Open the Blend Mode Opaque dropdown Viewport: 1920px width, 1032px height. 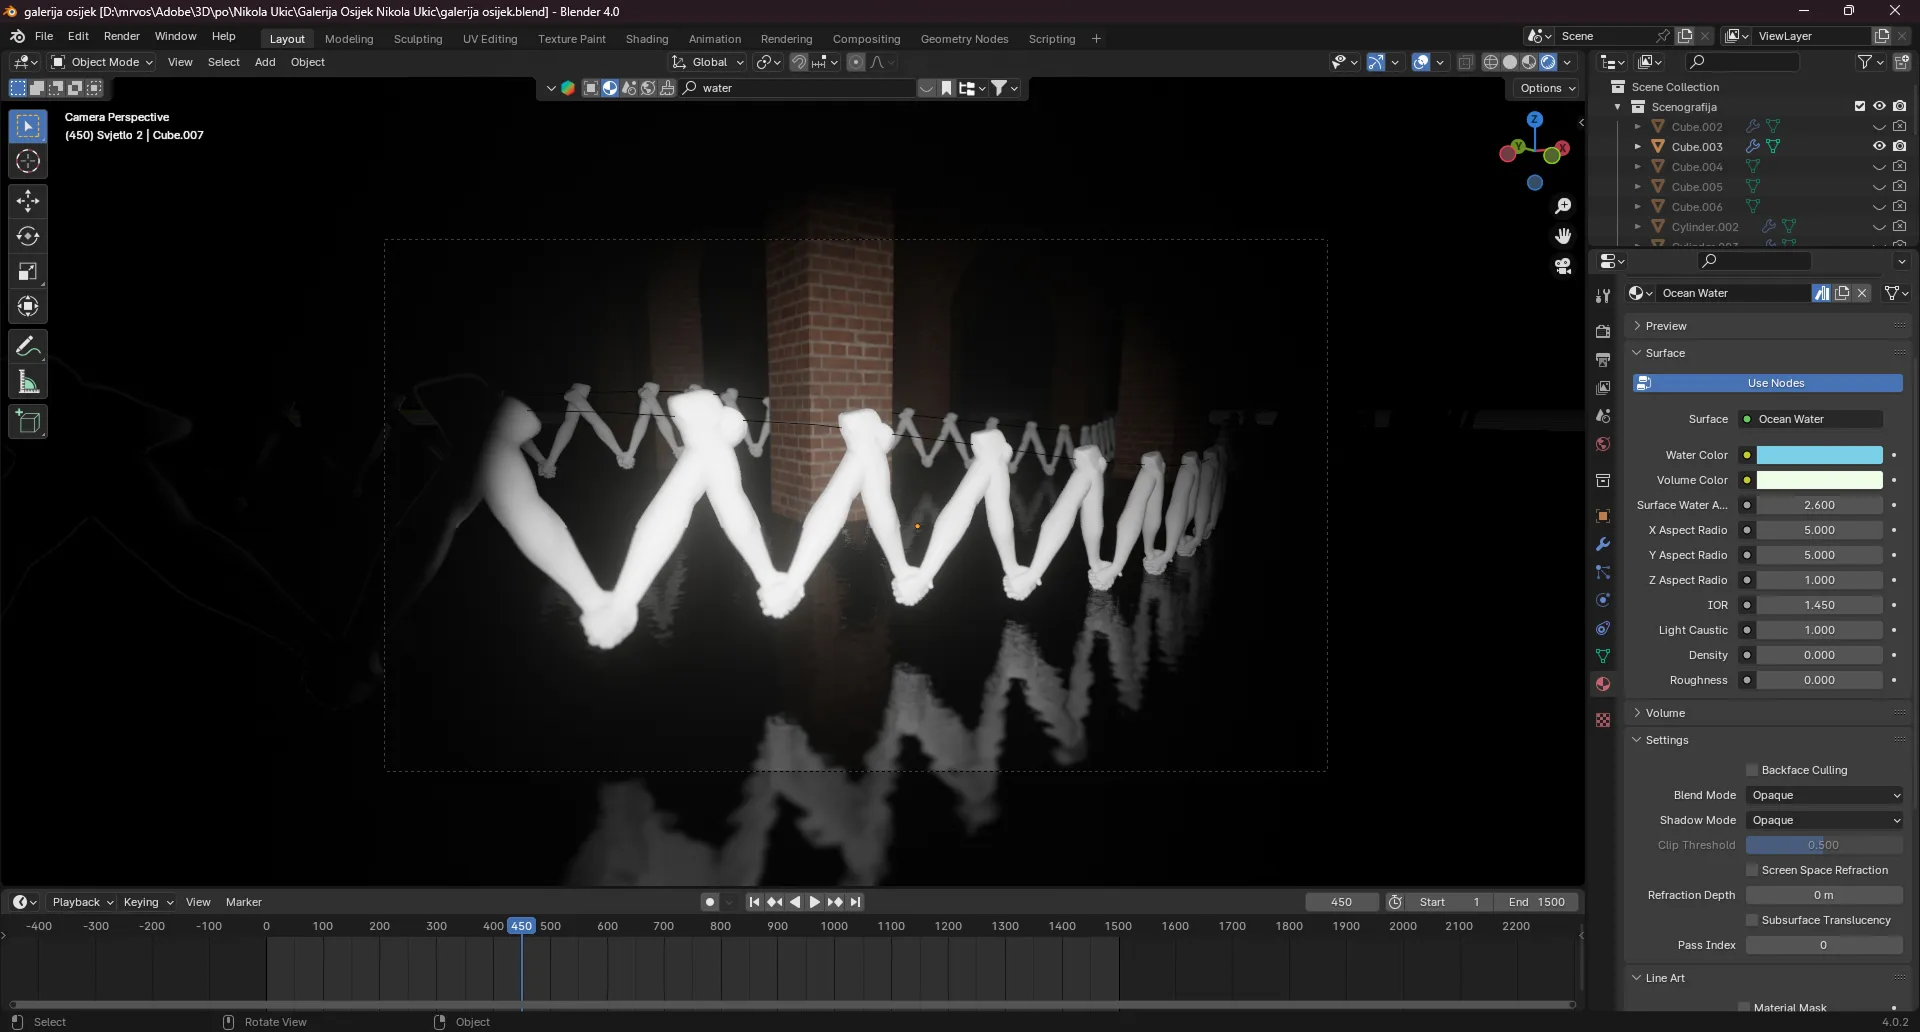pos(1825,795)
